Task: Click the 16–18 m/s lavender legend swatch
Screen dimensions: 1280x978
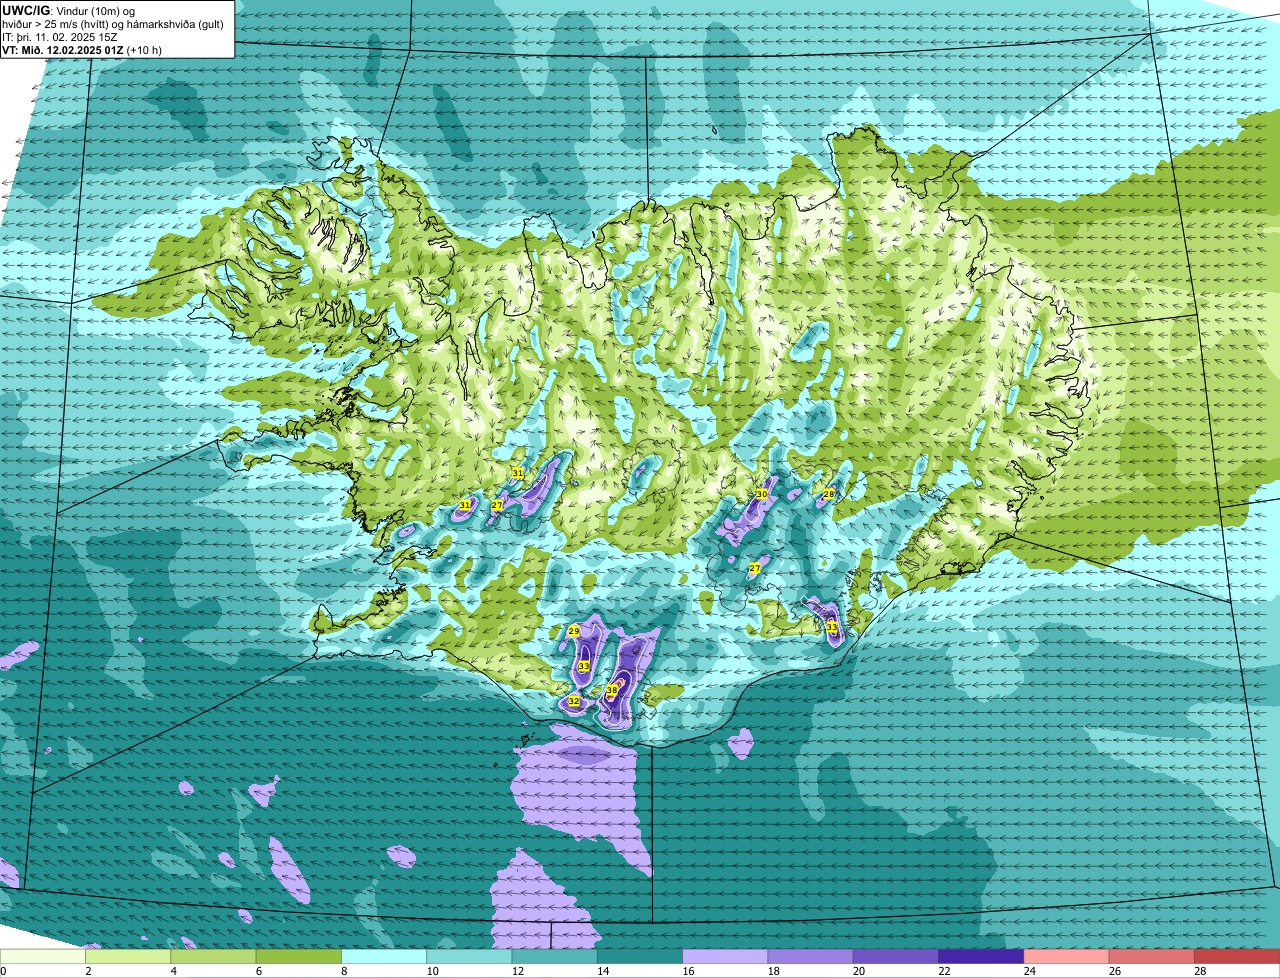Action: tap(725, 957)
